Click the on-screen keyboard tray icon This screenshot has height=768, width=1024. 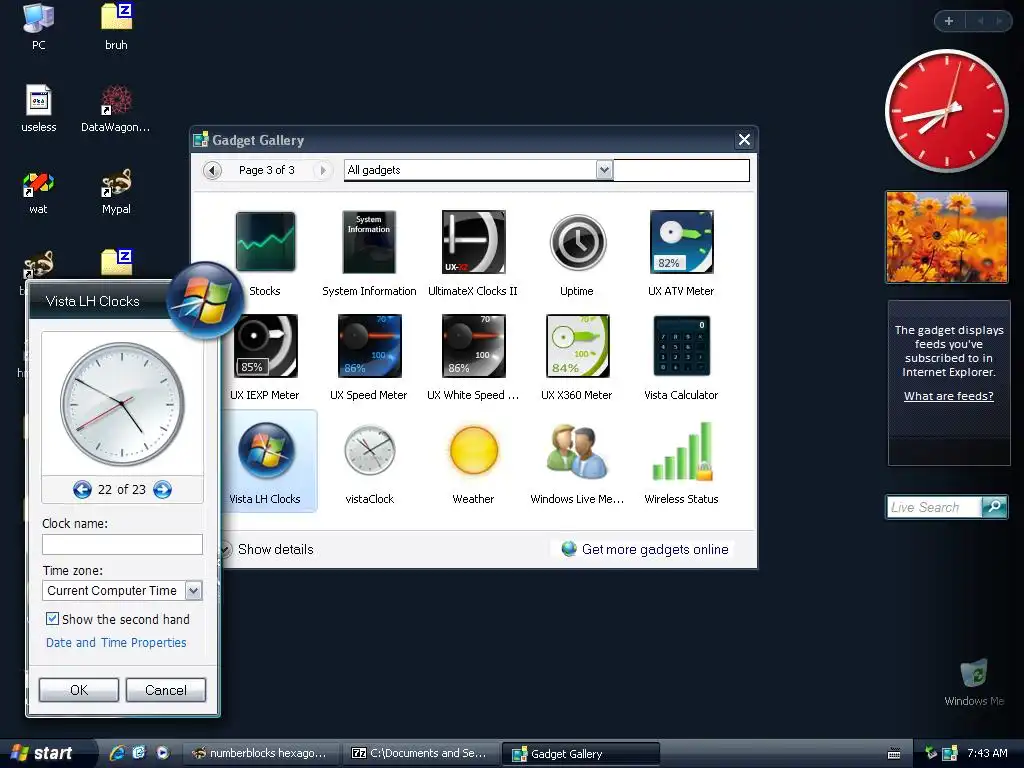[895, 754]
